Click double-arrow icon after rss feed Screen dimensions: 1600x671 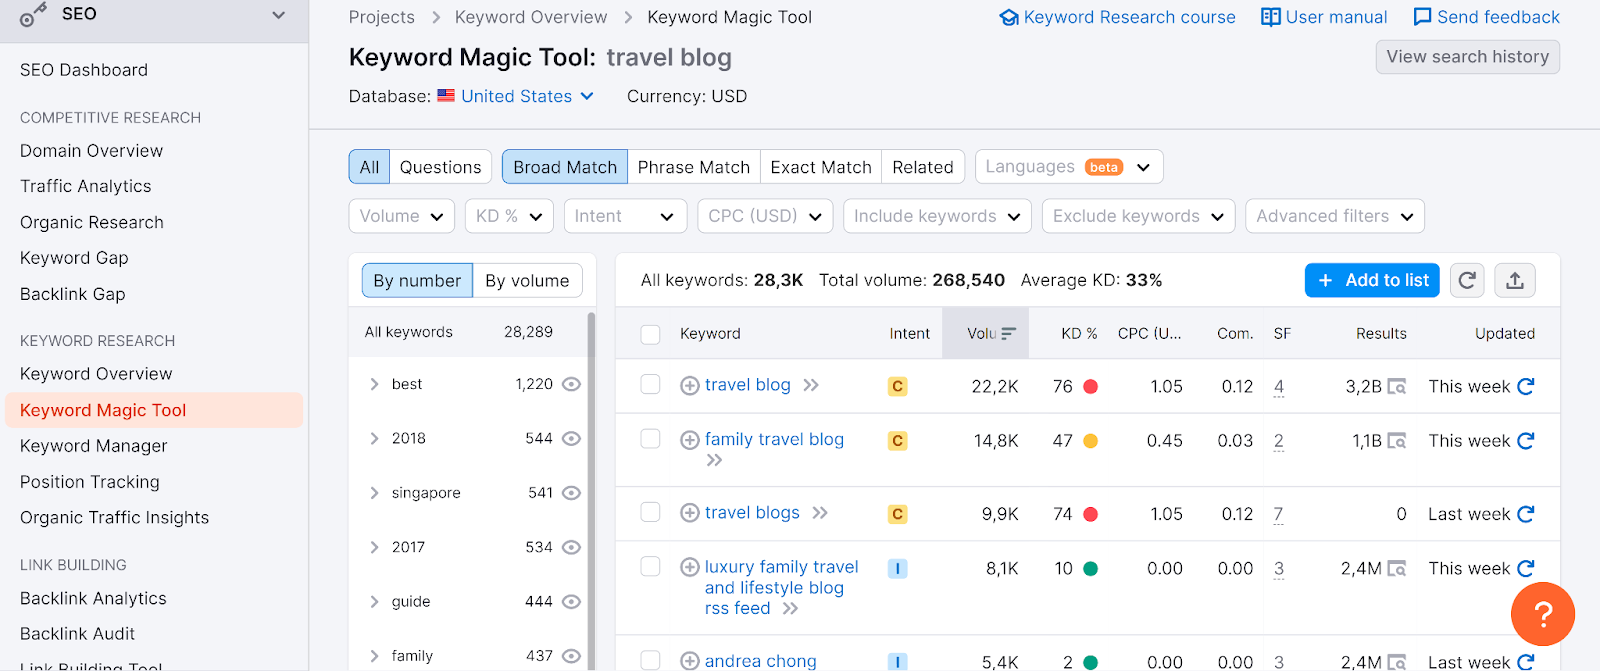coord(790,608)
